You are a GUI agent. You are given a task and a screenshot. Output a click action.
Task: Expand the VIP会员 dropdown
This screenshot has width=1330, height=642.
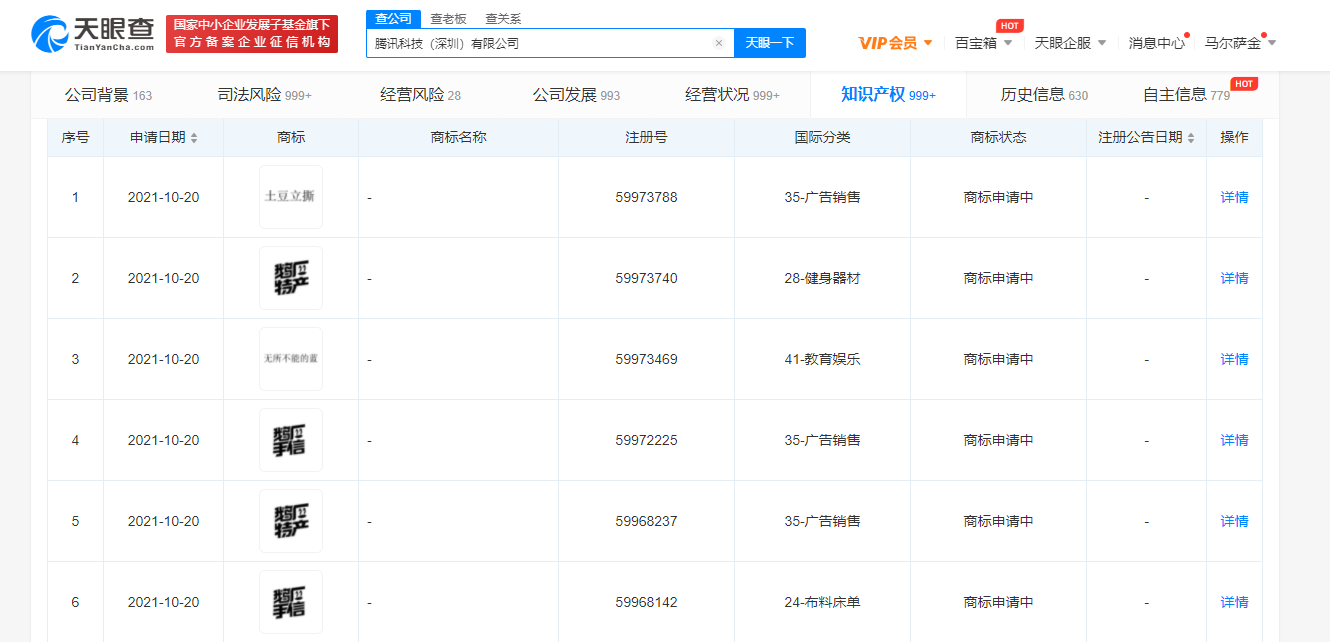tap(895, 43)
